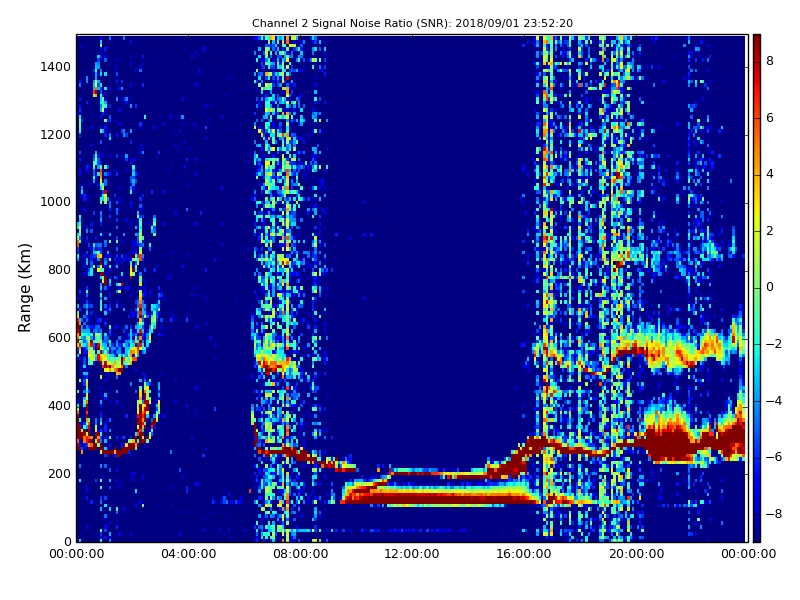
Task: Click the plot title Channel 2 Signal Noise Ratio
Action: point(412,23)
